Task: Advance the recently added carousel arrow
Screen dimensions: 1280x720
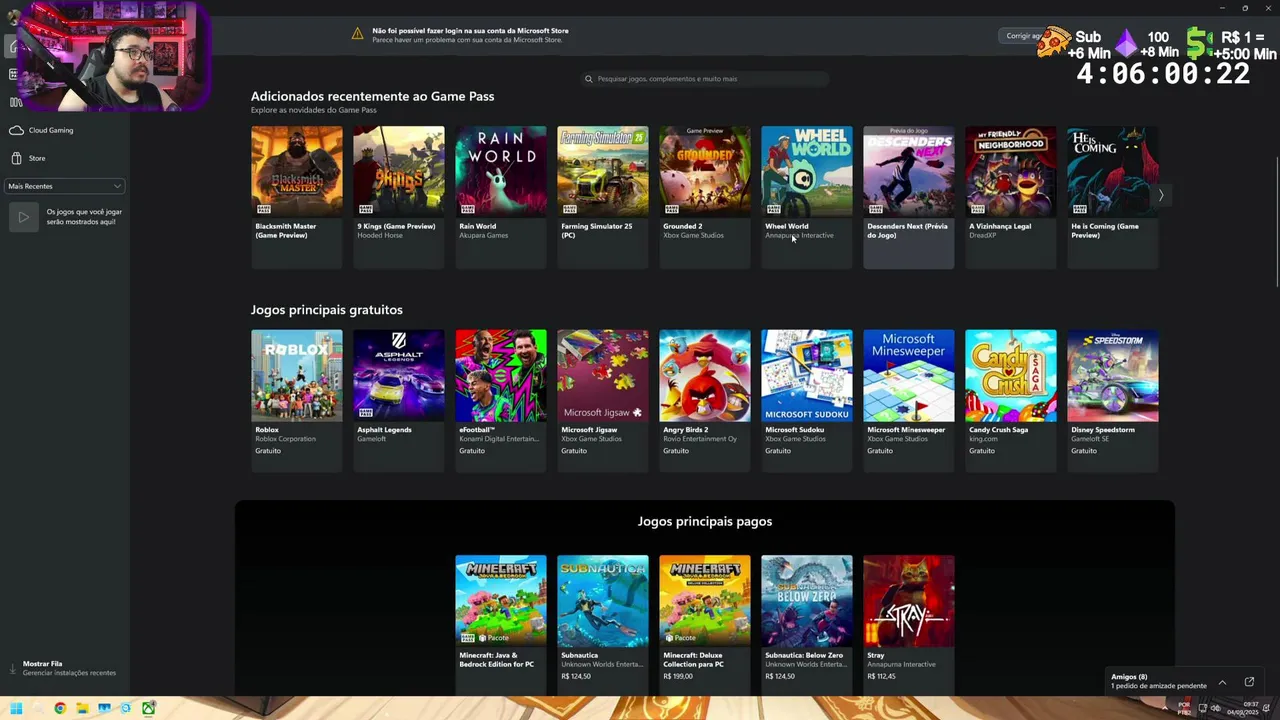Action: pos(1161,196)
